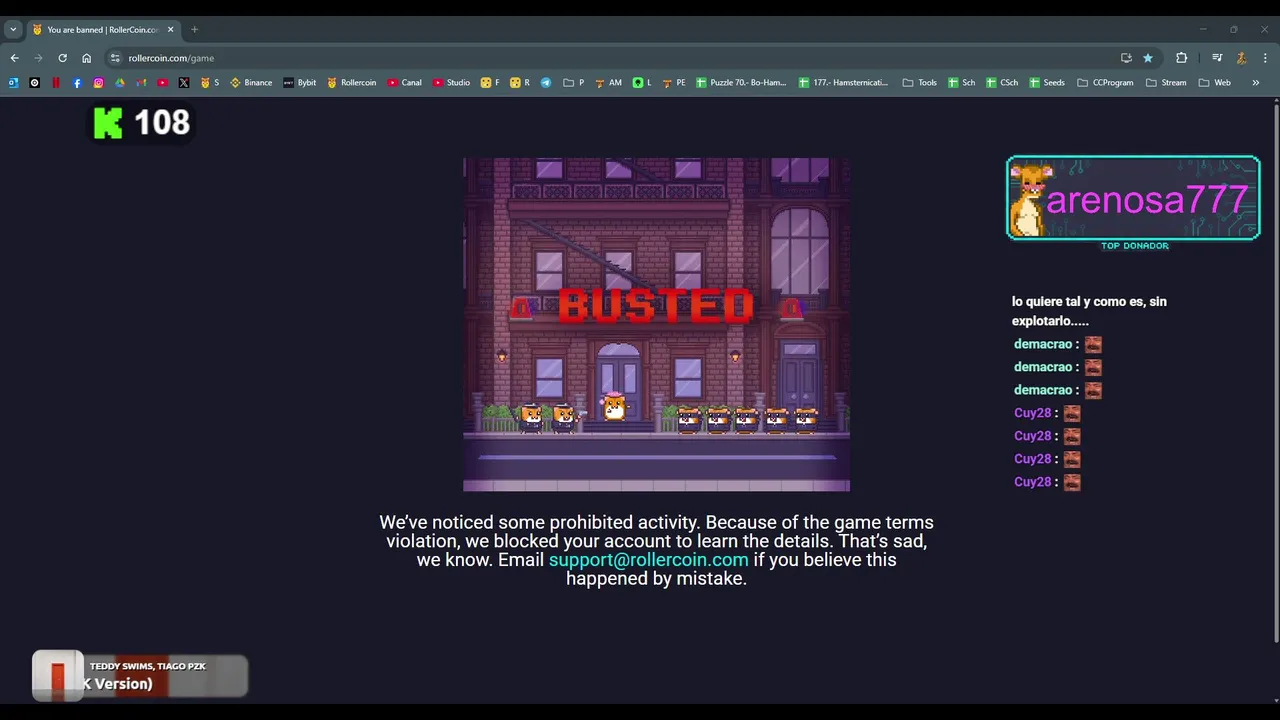This screenshot has width=1280, height=720.
Task: Open the Chrome three-dot menu
Action: point(1265,58)
